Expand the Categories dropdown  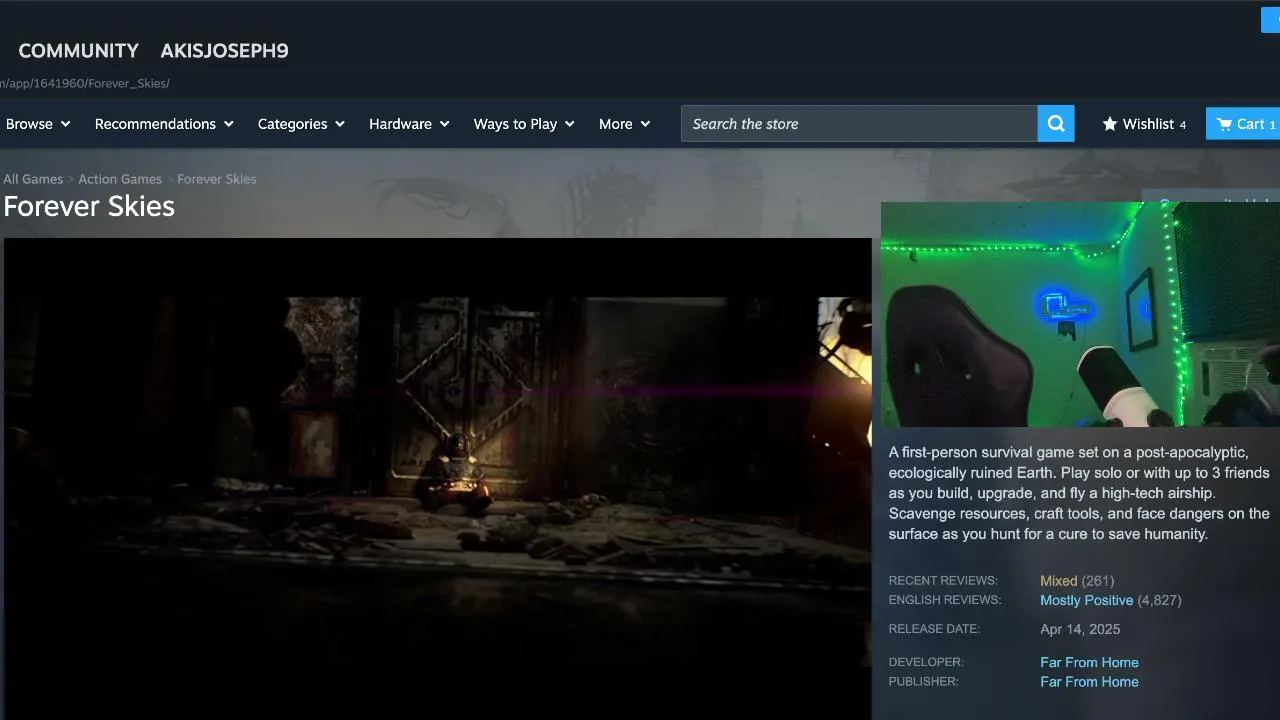pyautogui.click(x=301, y=124)
